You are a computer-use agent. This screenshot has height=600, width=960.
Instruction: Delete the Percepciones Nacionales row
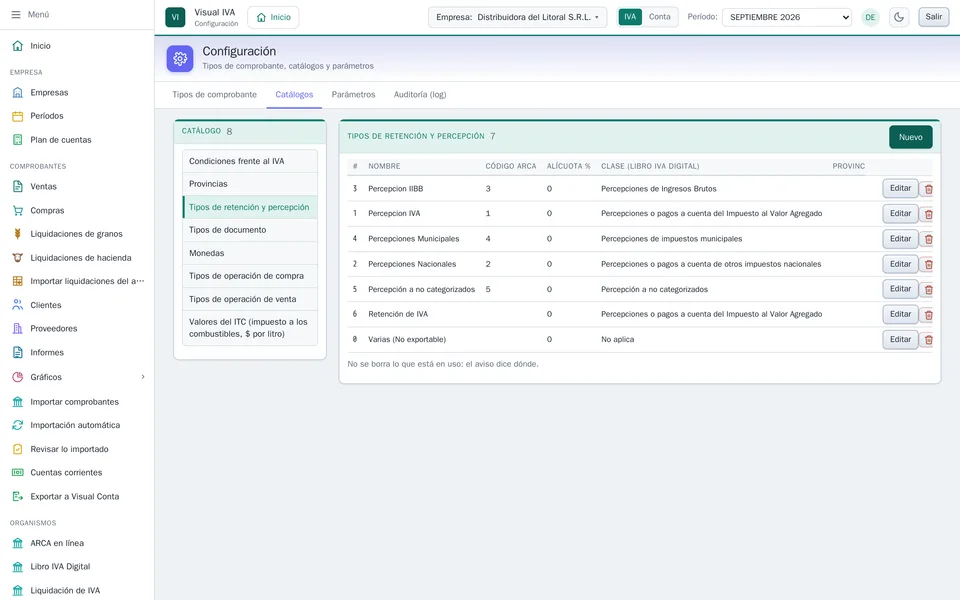928,264
